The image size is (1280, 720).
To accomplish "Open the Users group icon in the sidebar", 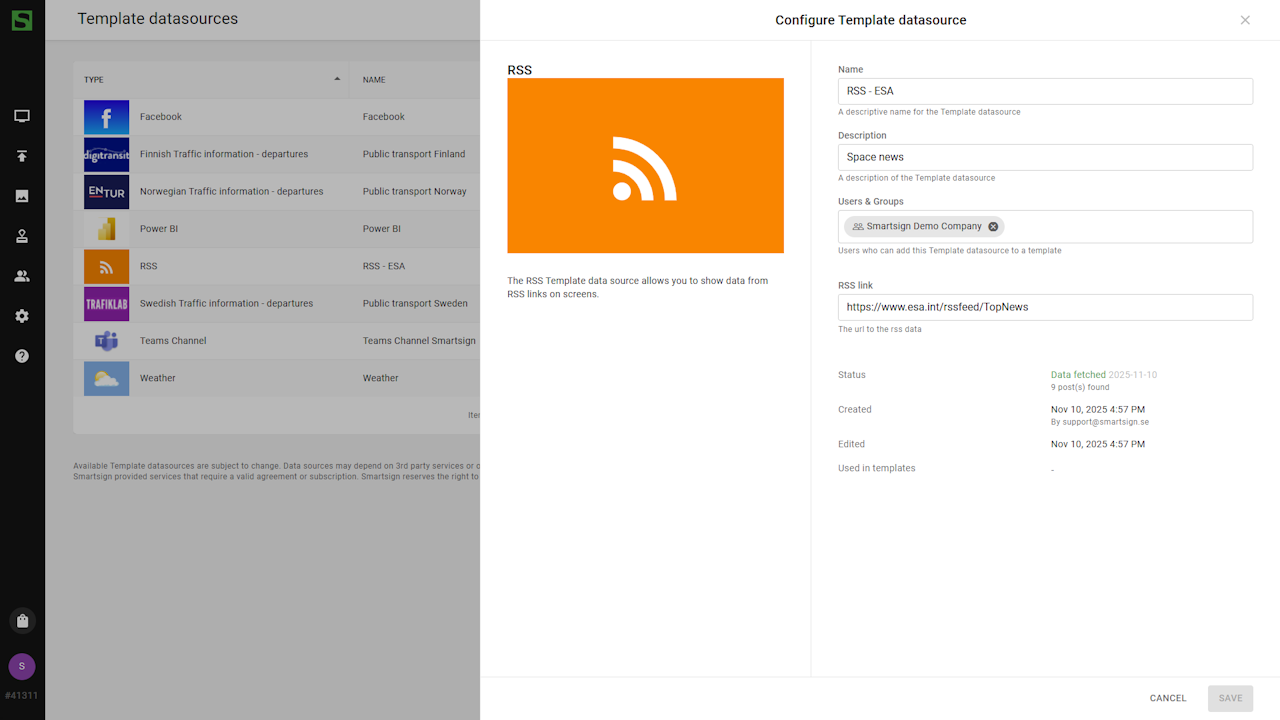I will coord(22,276).
